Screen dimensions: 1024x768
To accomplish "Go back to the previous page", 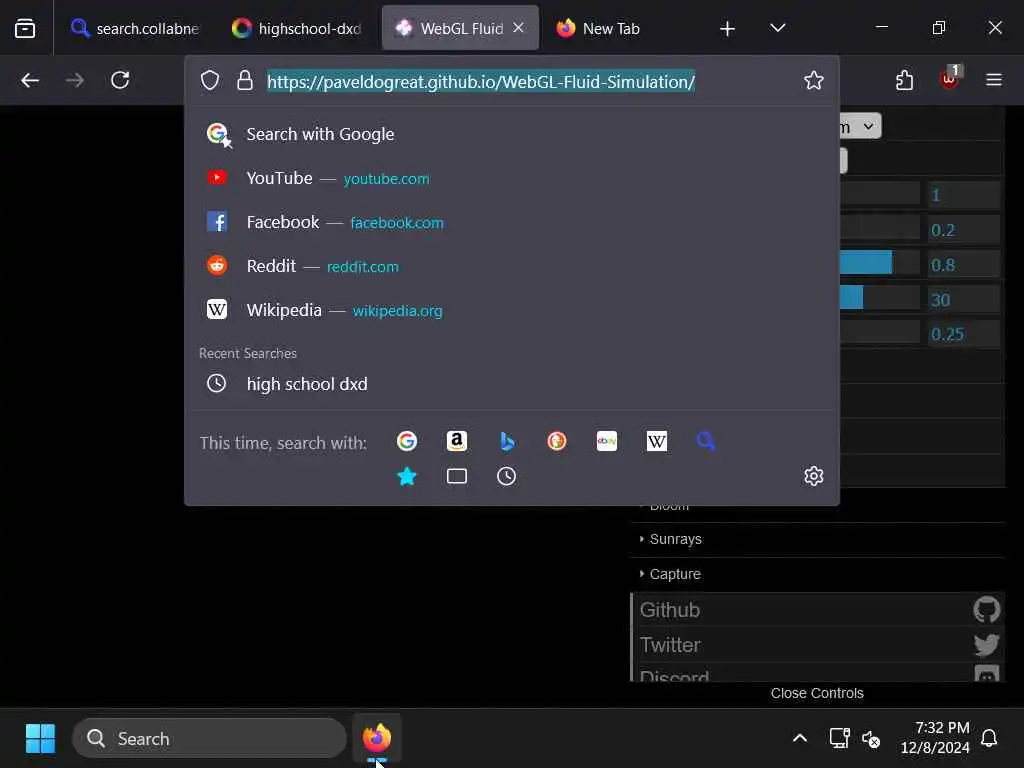I will pyautogui.click(x=30, y=80).
